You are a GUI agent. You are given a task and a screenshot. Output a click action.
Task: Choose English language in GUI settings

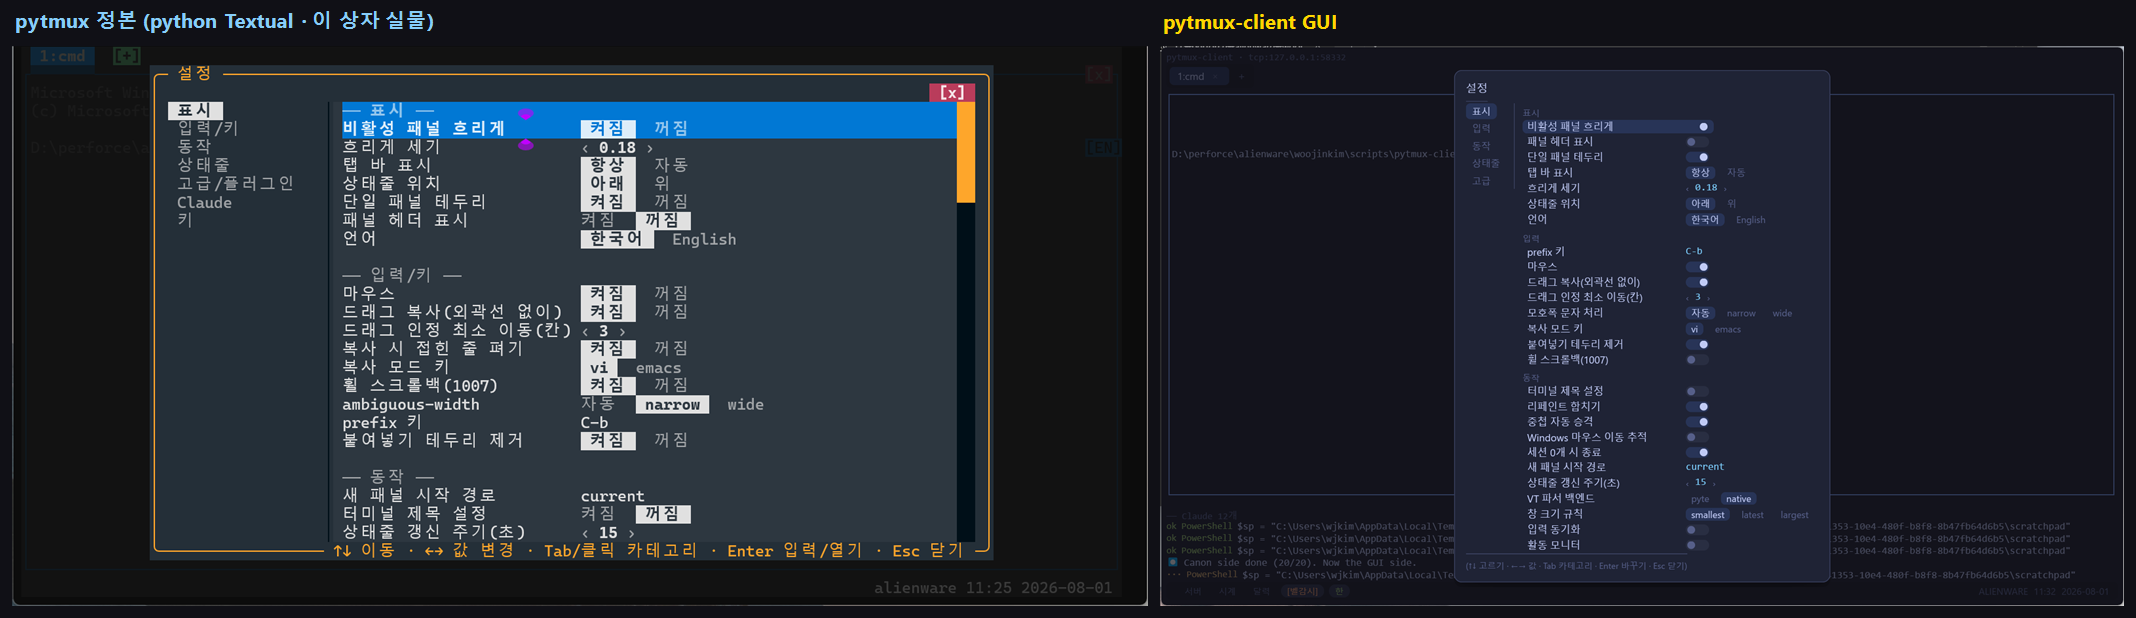1750,220
